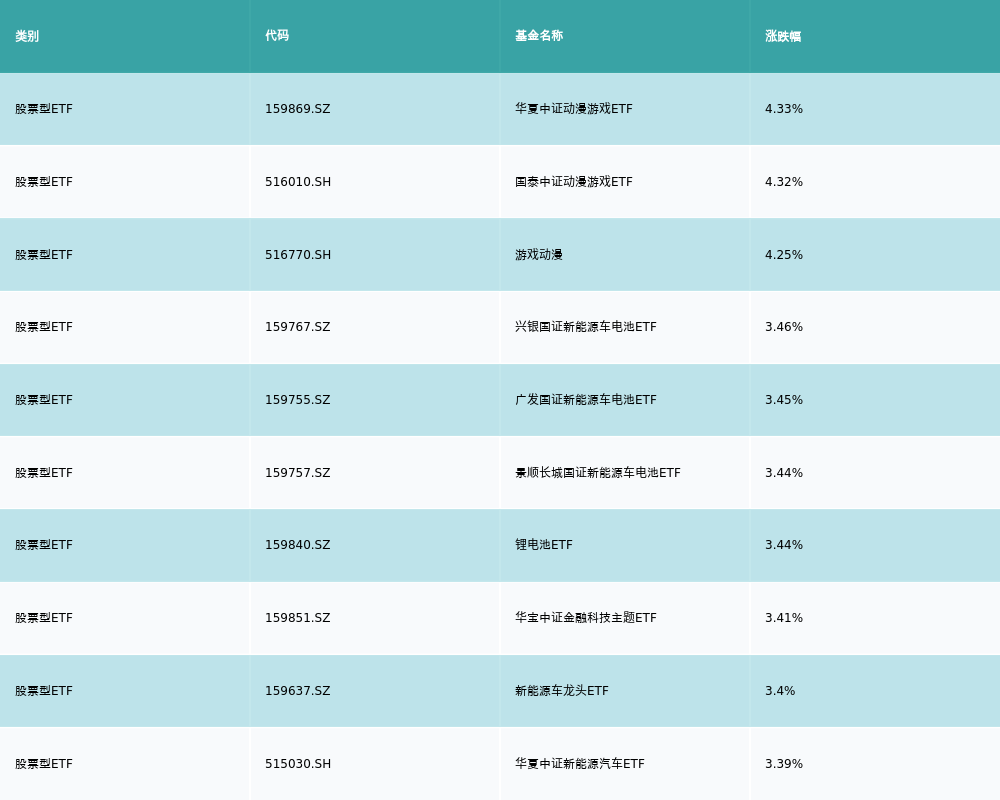Click the 3.46% change value
The height and width of the screenshot is (800, 1000).
point(783,327)
